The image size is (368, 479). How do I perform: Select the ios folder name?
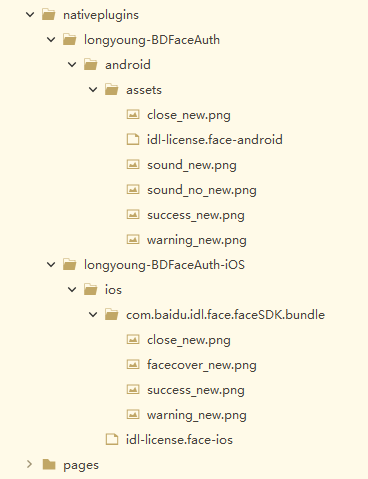pos(113,290)
